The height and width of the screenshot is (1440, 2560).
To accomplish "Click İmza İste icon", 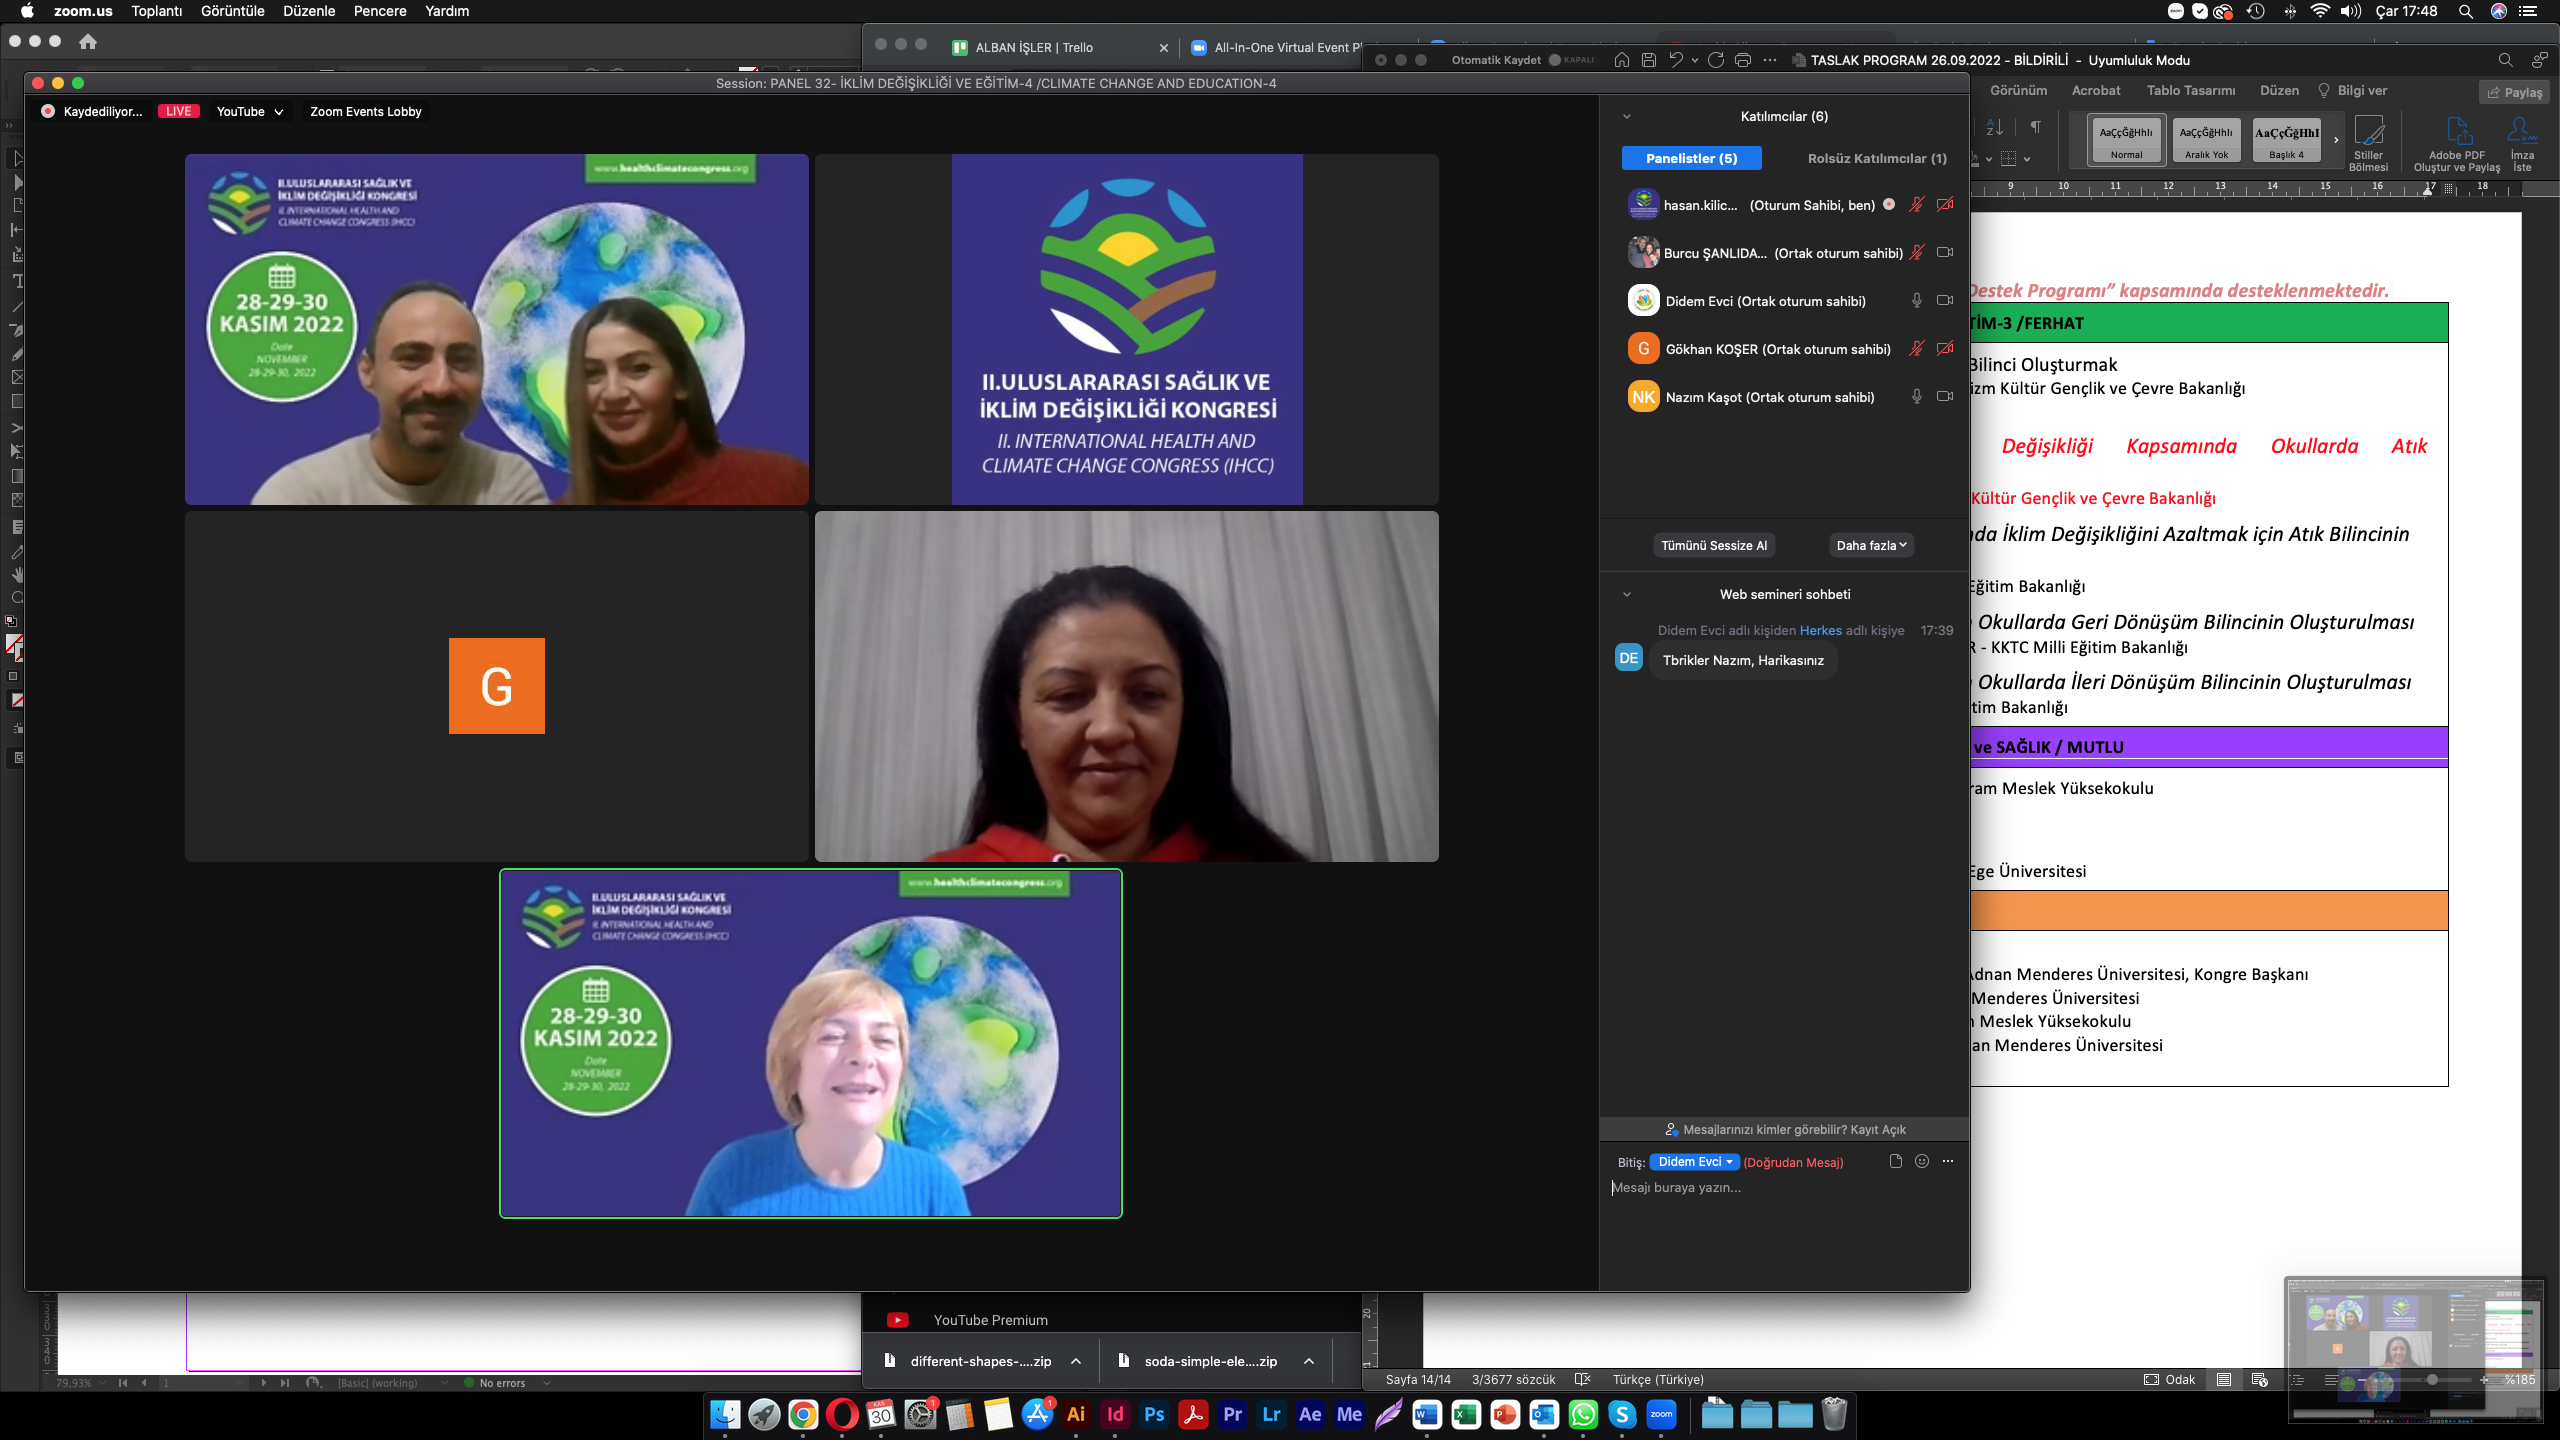I will 2522,144.
